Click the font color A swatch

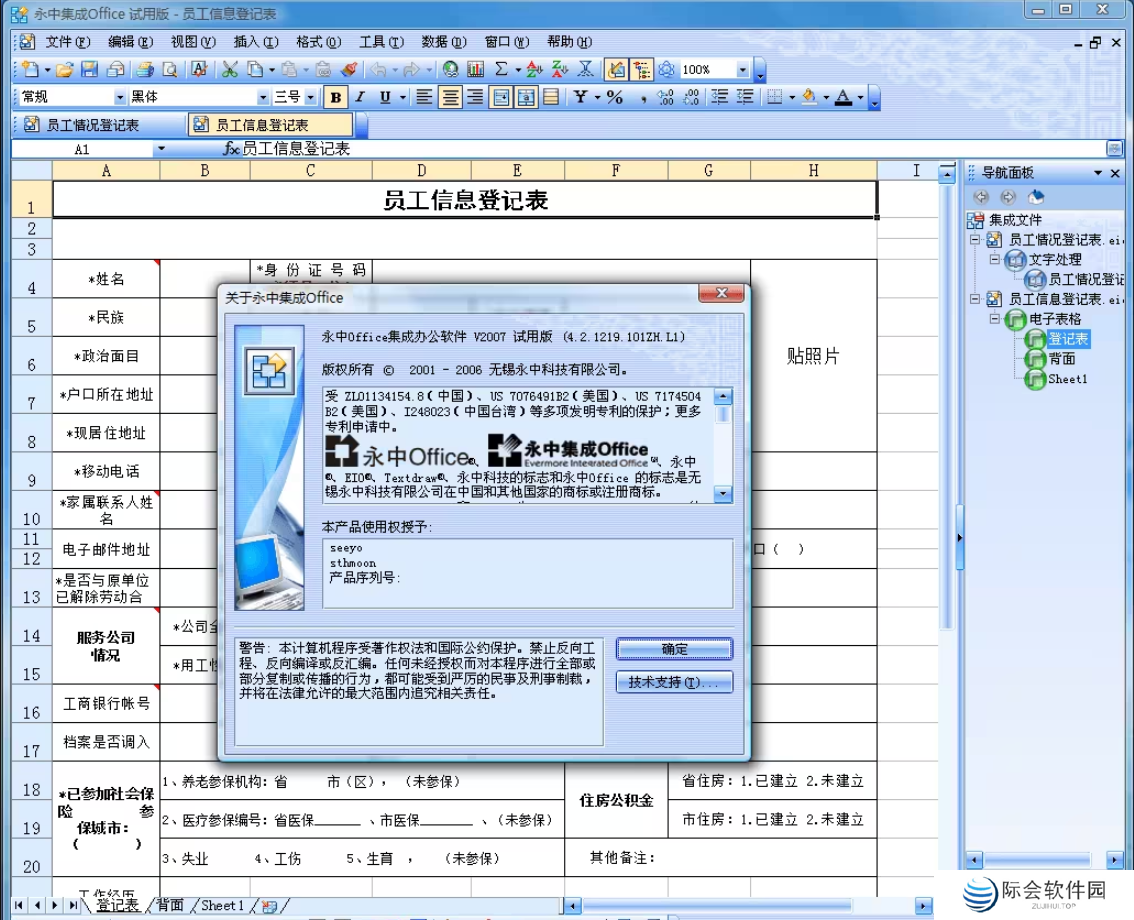(843, 97)
